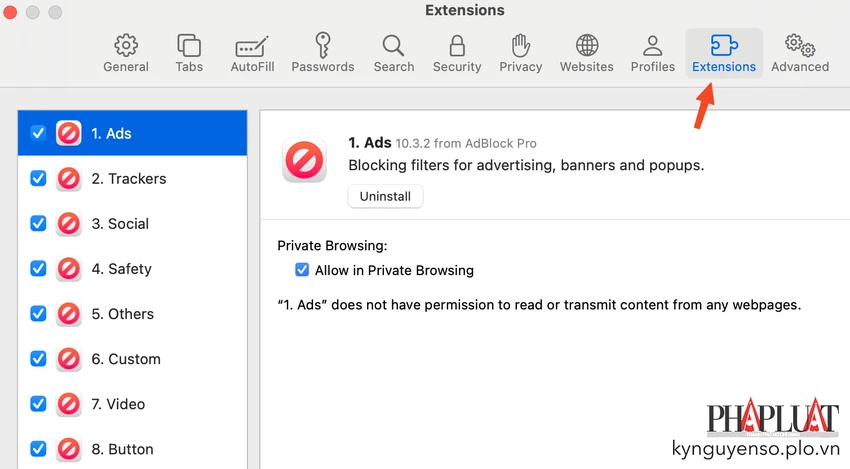Image resolution: width=850 pixels, height=469 pixels.
Task: Open the Tabs preferences icon
Action: tap(189, 46)
